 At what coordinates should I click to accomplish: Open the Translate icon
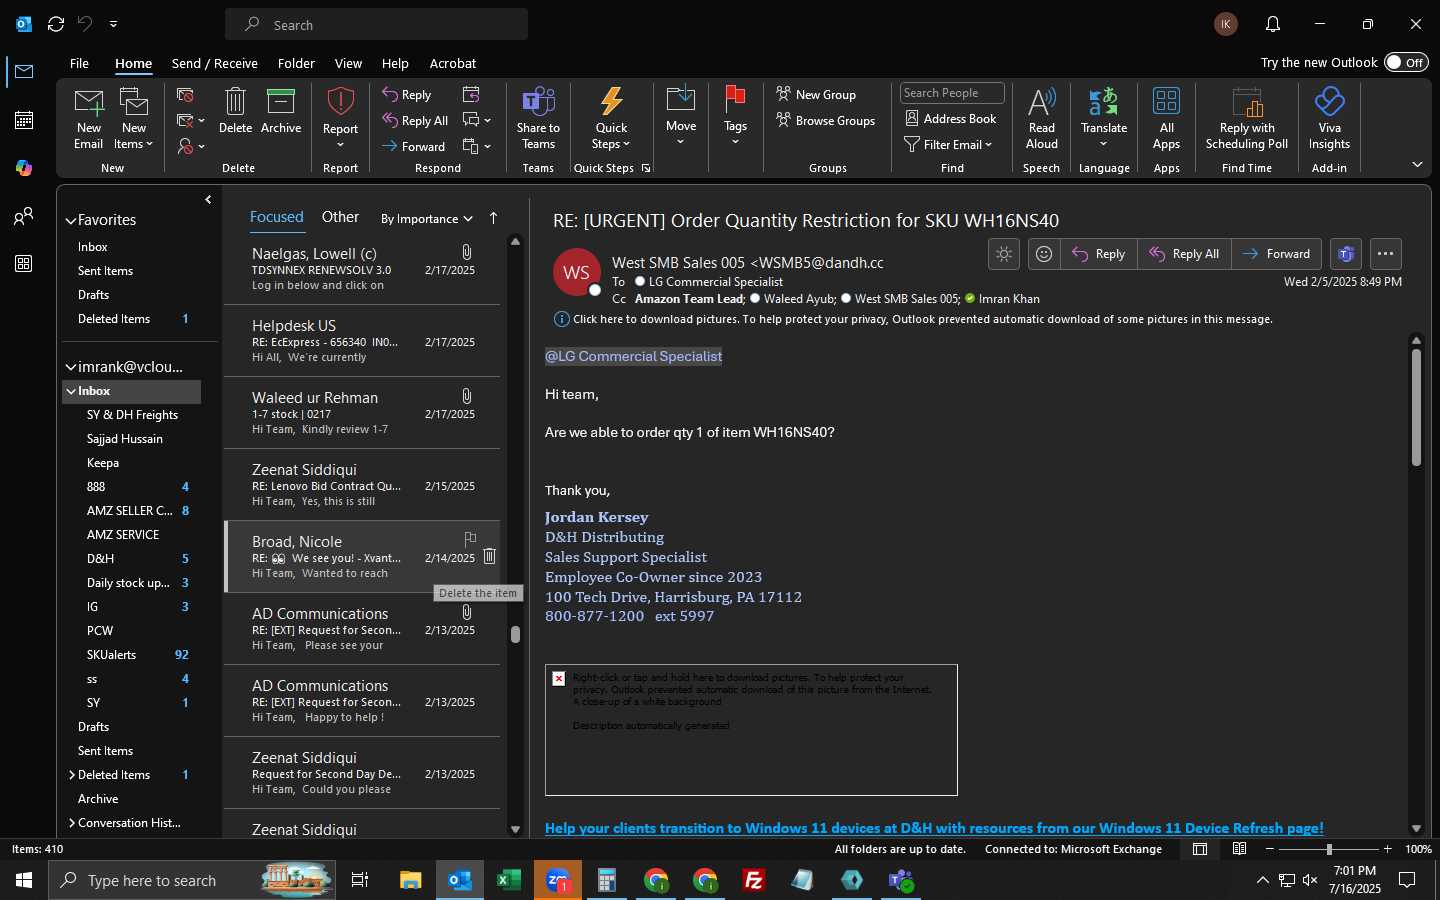tap(1104, 117)
